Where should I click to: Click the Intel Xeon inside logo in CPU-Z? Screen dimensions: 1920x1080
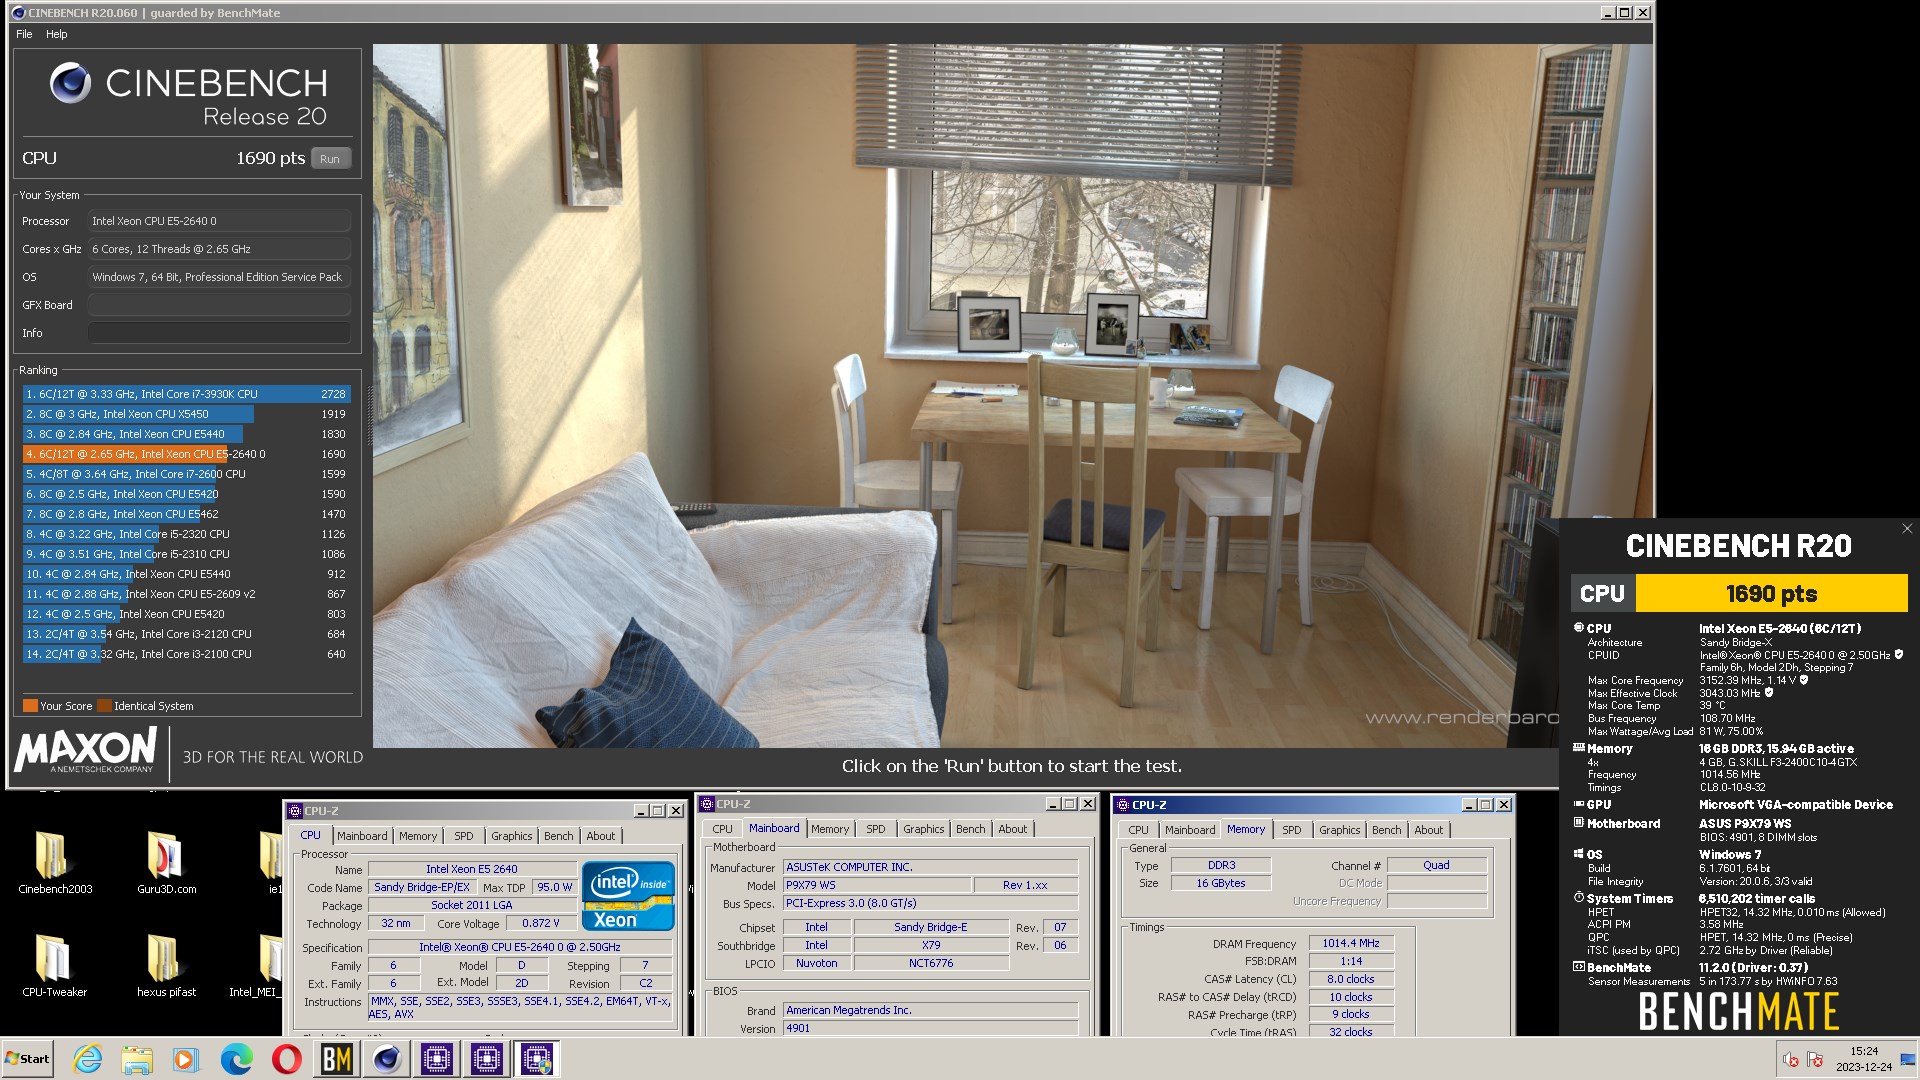coord(628,896)
